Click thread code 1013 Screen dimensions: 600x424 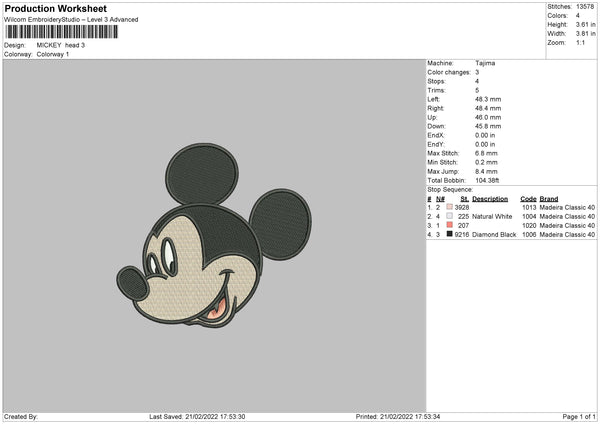pos(529,207)
